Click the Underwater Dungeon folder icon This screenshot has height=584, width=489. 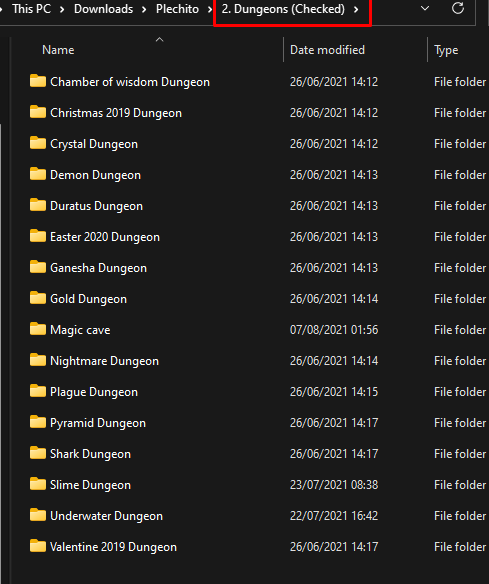point(38,515)
